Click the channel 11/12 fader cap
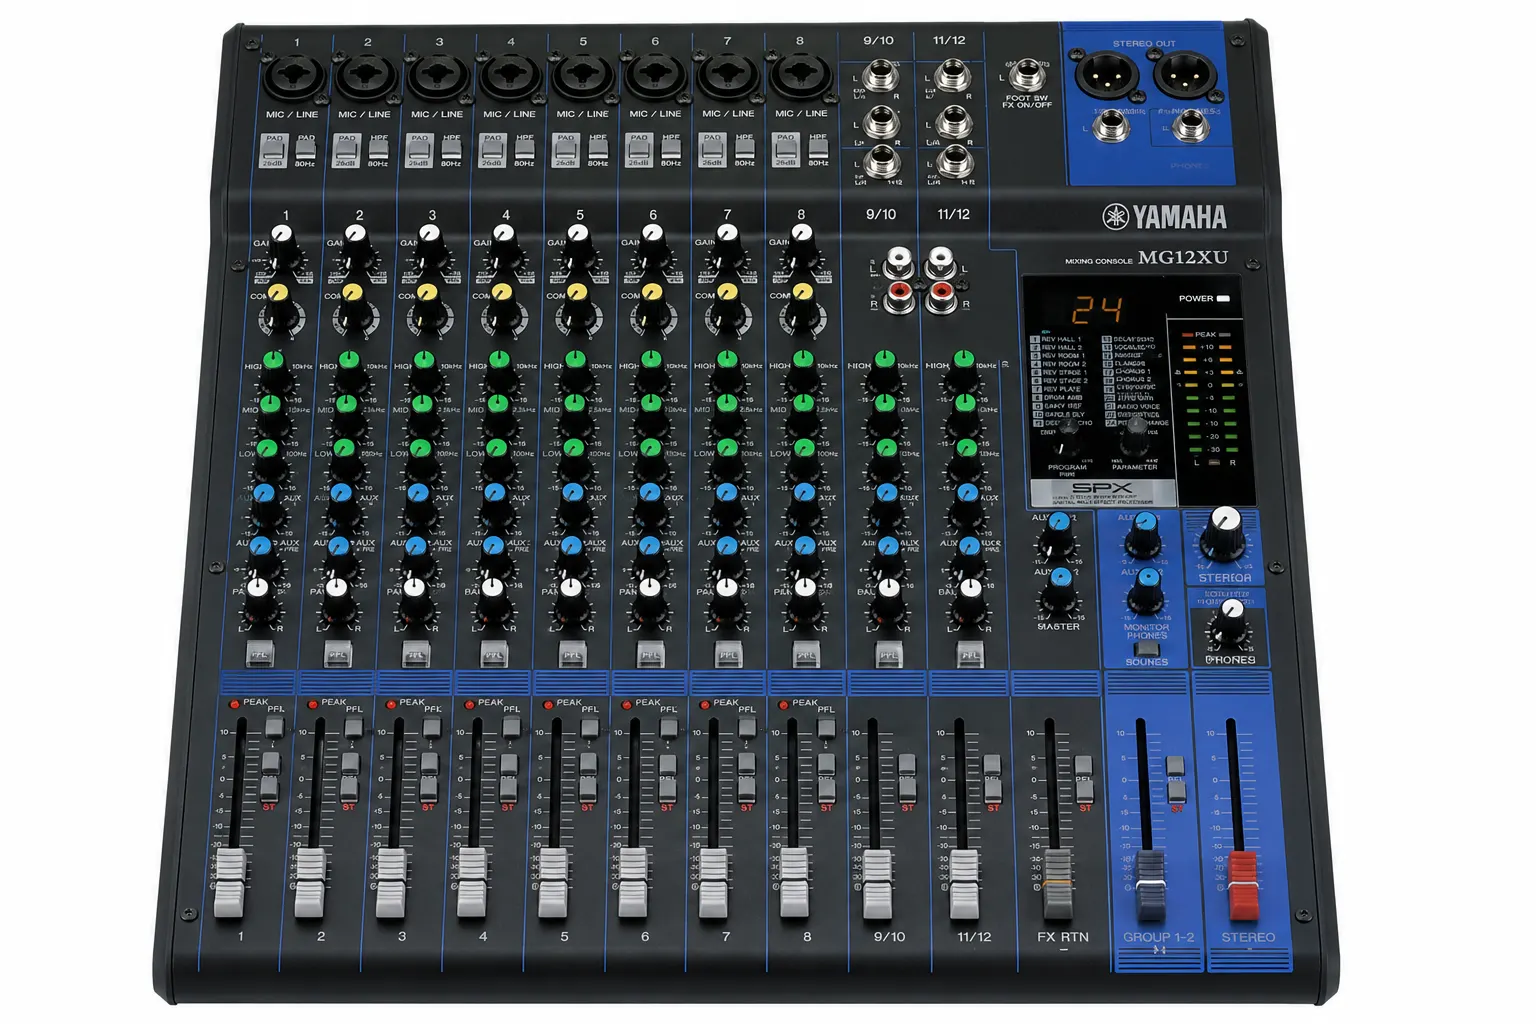The image size is (1536, 1024). 965,883
